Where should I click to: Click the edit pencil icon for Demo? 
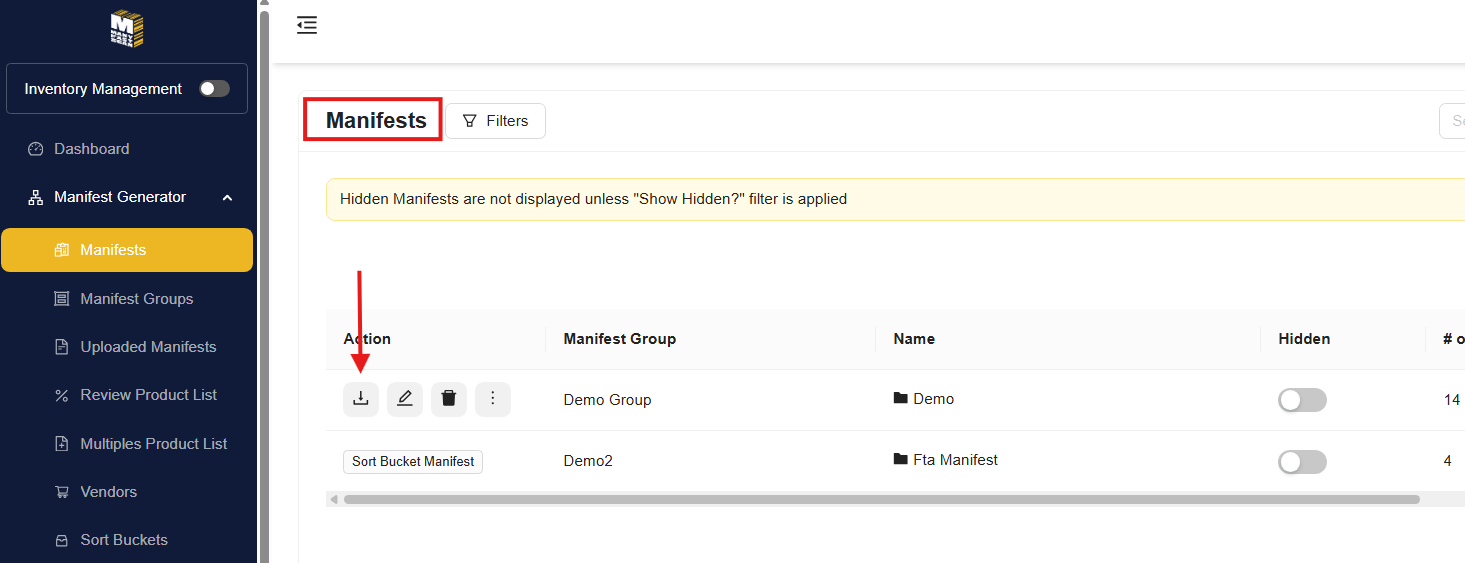[x=405, y=399]
